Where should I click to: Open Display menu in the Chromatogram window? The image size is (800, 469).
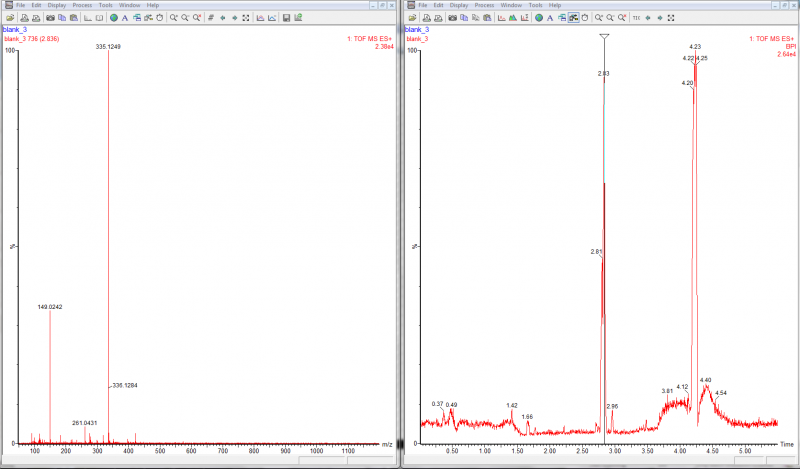[459, 5]
